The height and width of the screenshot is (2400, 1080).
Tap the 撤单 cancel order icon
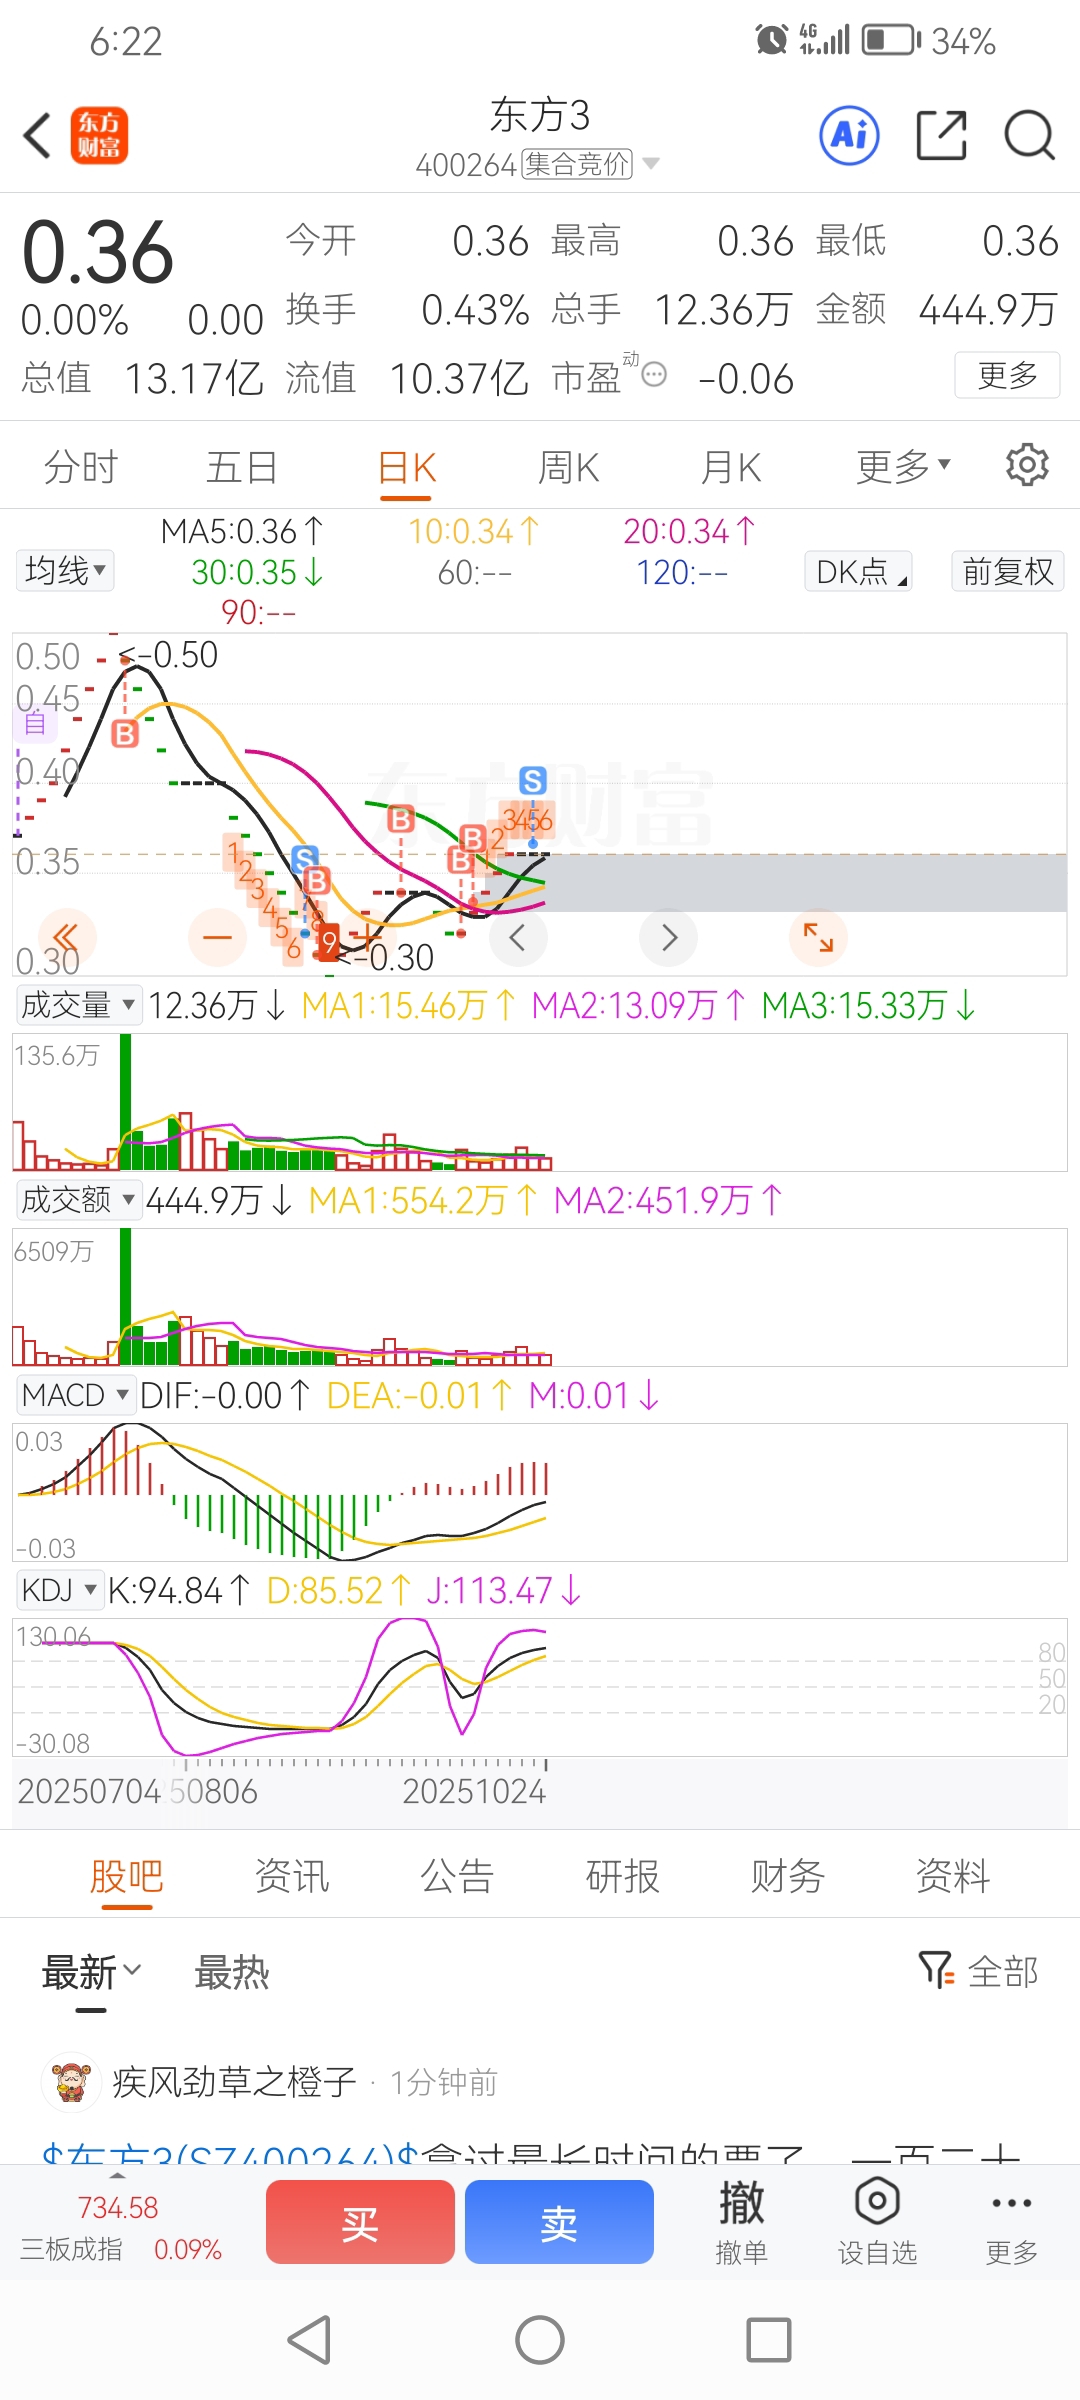[x=742, y=2222]
